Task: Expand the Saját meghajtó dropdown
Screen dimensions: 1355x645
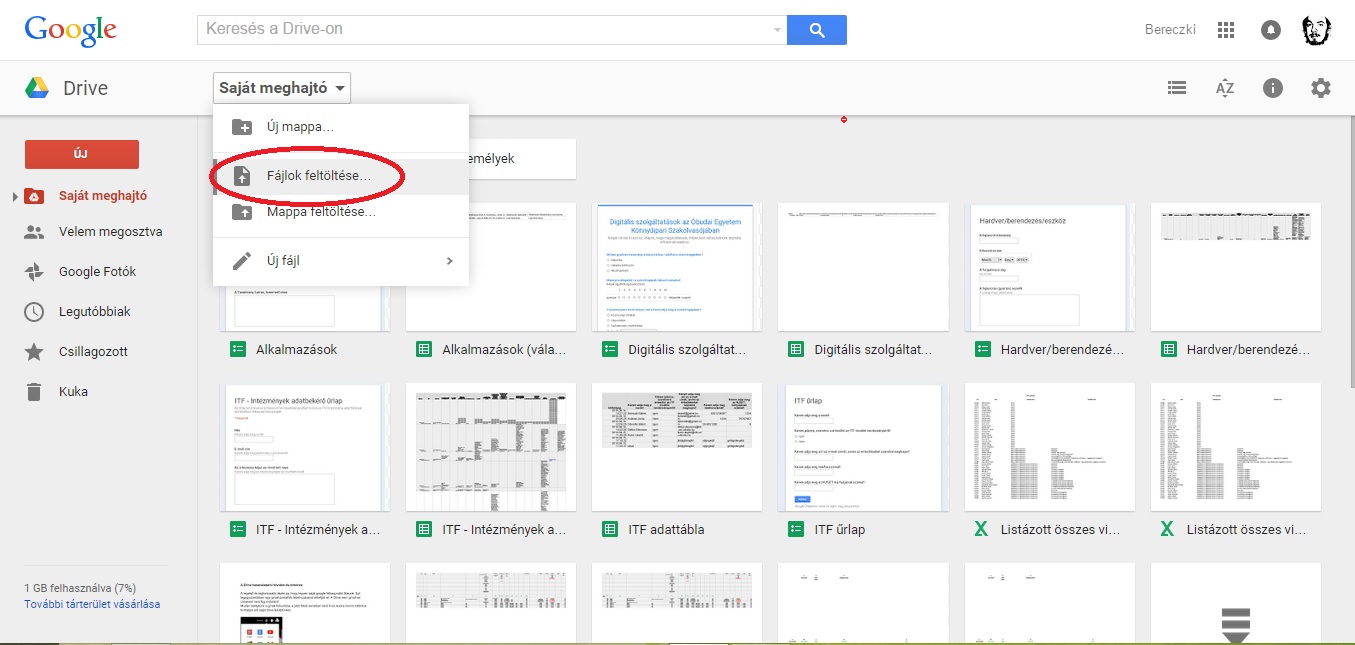Action: [x=282, y=88]
